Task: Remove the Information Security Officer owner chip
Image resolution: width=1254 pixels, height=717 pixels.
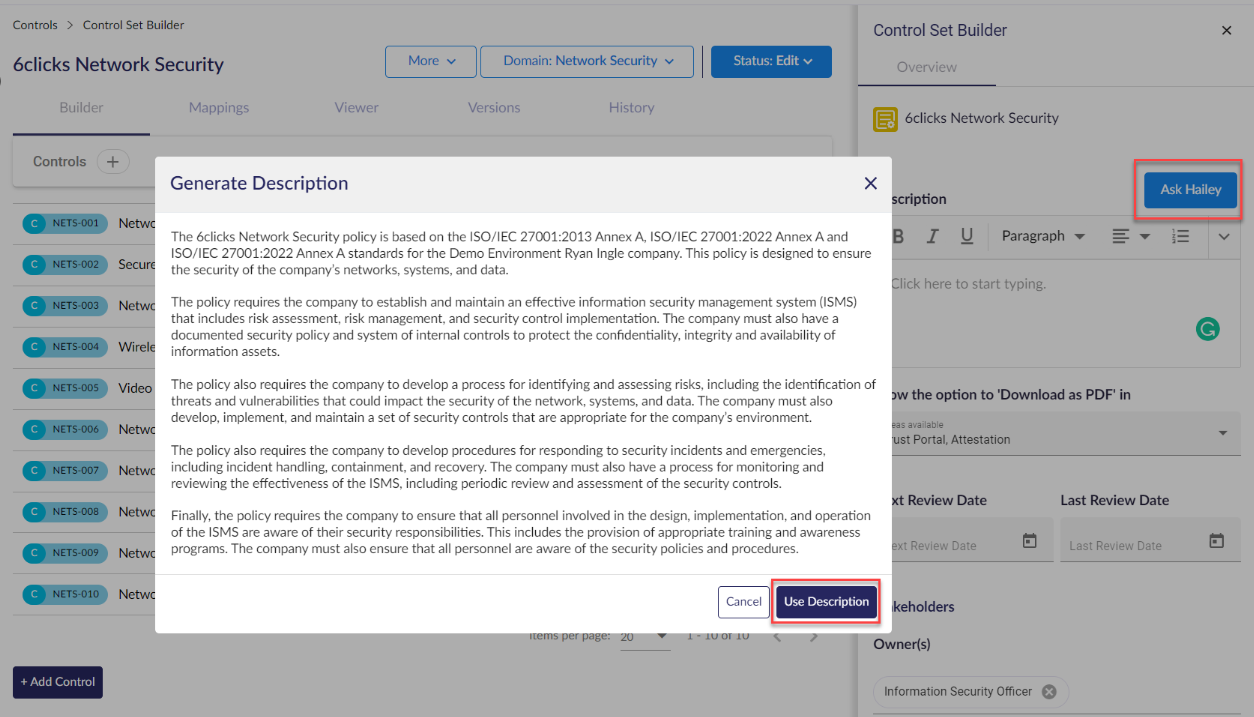Action: tap(1049, 691)
